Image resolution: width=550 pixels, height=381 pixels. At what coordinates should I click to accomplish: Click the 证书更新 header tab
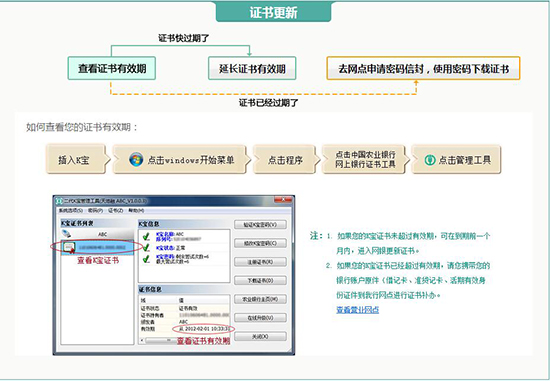[x=273, y=12]
